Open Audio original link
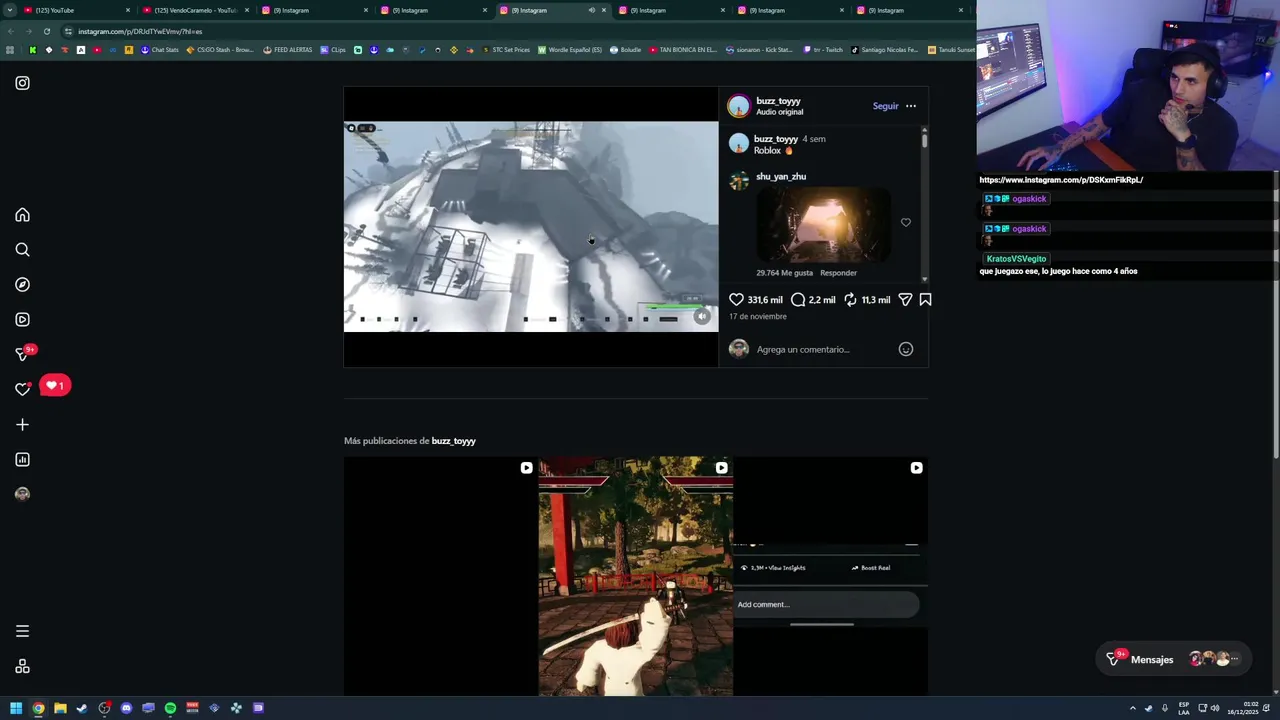The width and height of the screenshot is (1280, 720). pos(779,112)
